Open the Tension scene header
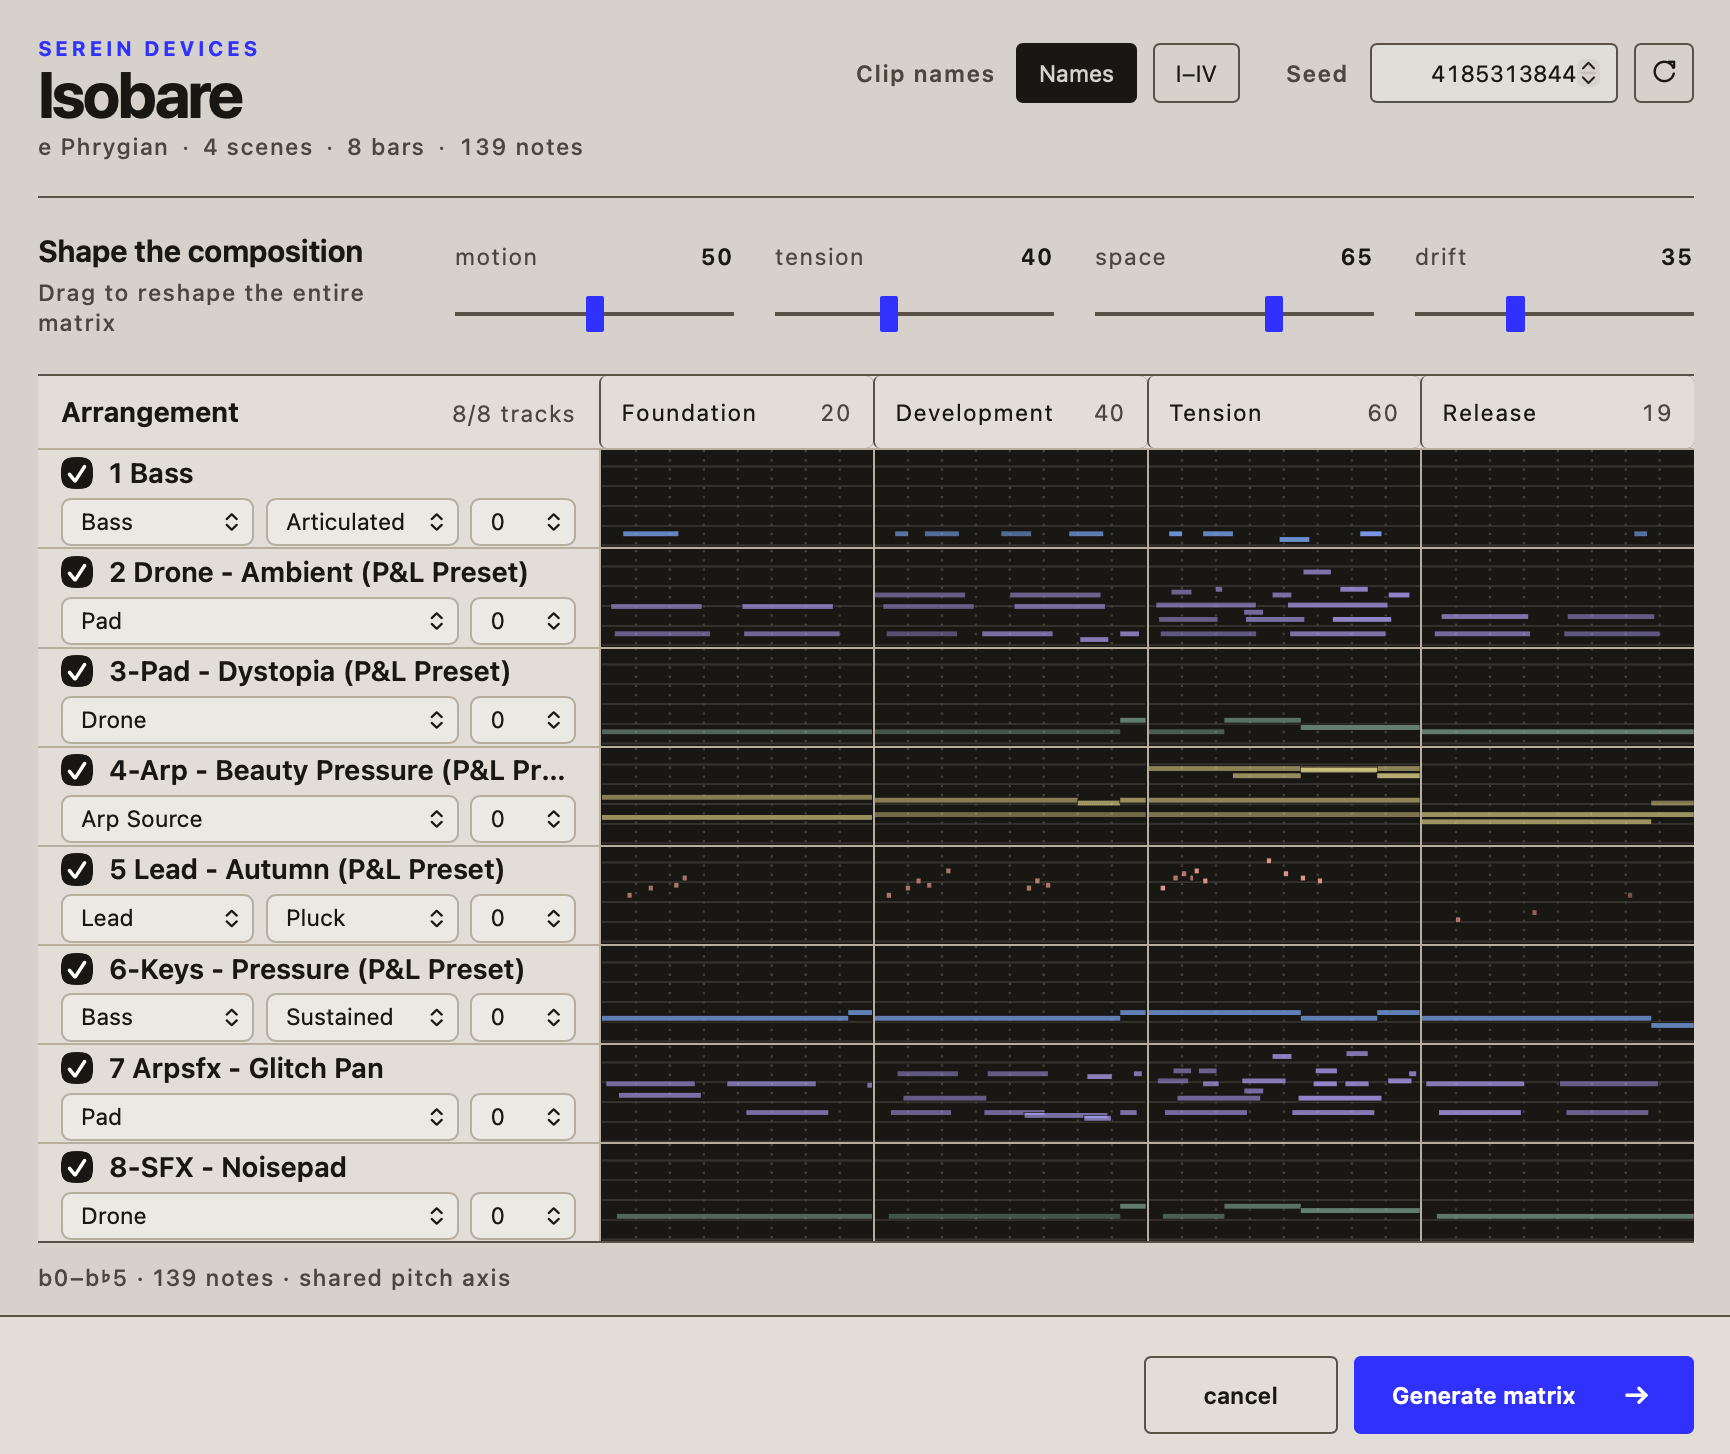 pos(1284,413)
